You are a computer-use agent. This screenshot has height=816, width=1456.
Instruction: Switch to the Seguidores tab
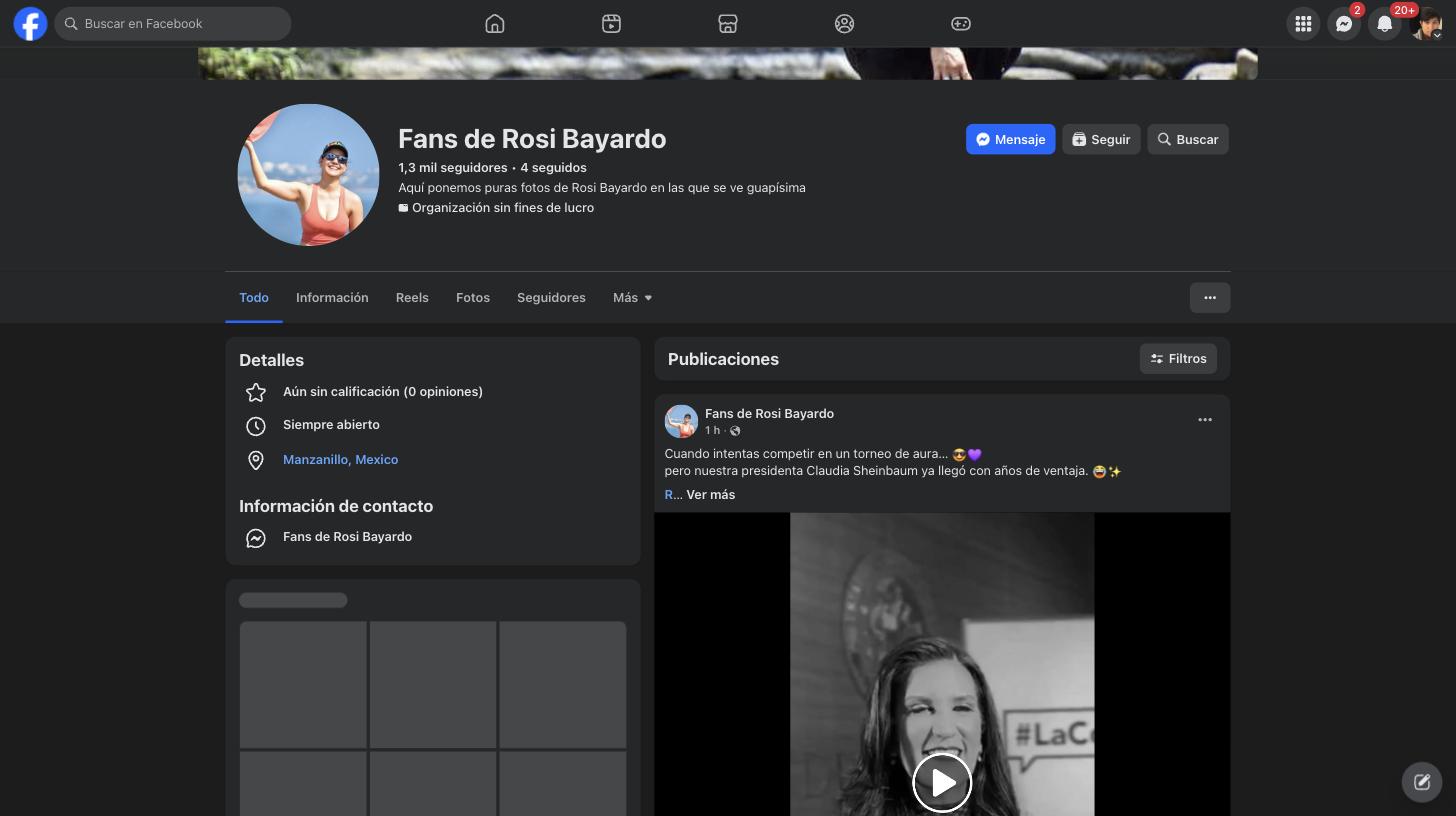coord(551,298)
